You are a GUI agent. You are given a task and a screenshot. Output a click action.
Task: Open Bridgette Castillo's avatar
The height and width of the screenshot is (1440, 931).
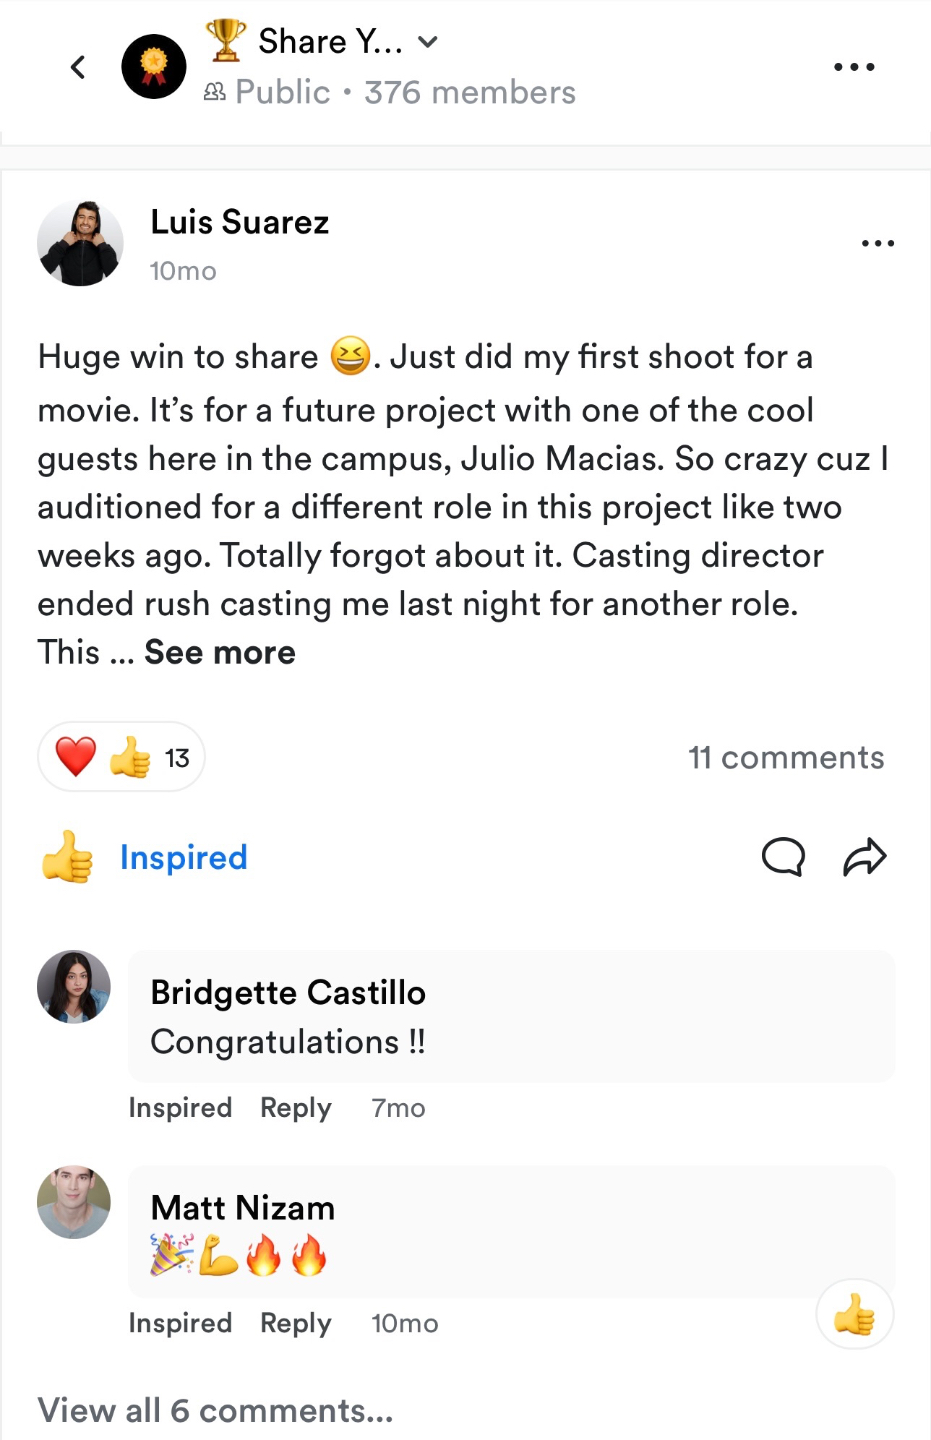click(74, 987)
